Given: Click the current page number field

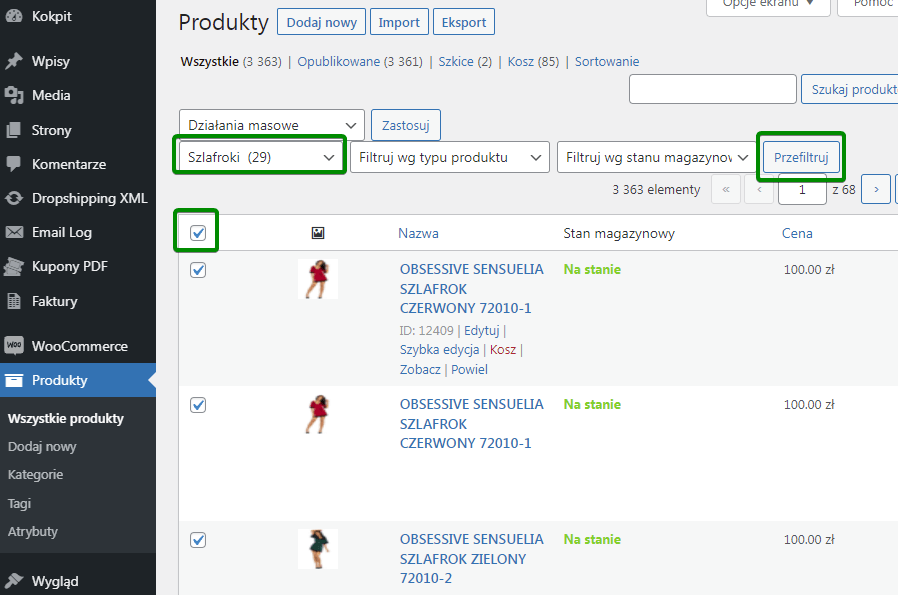Looking at the screenshot, I should pyautogui.click(x=802, y=189).
